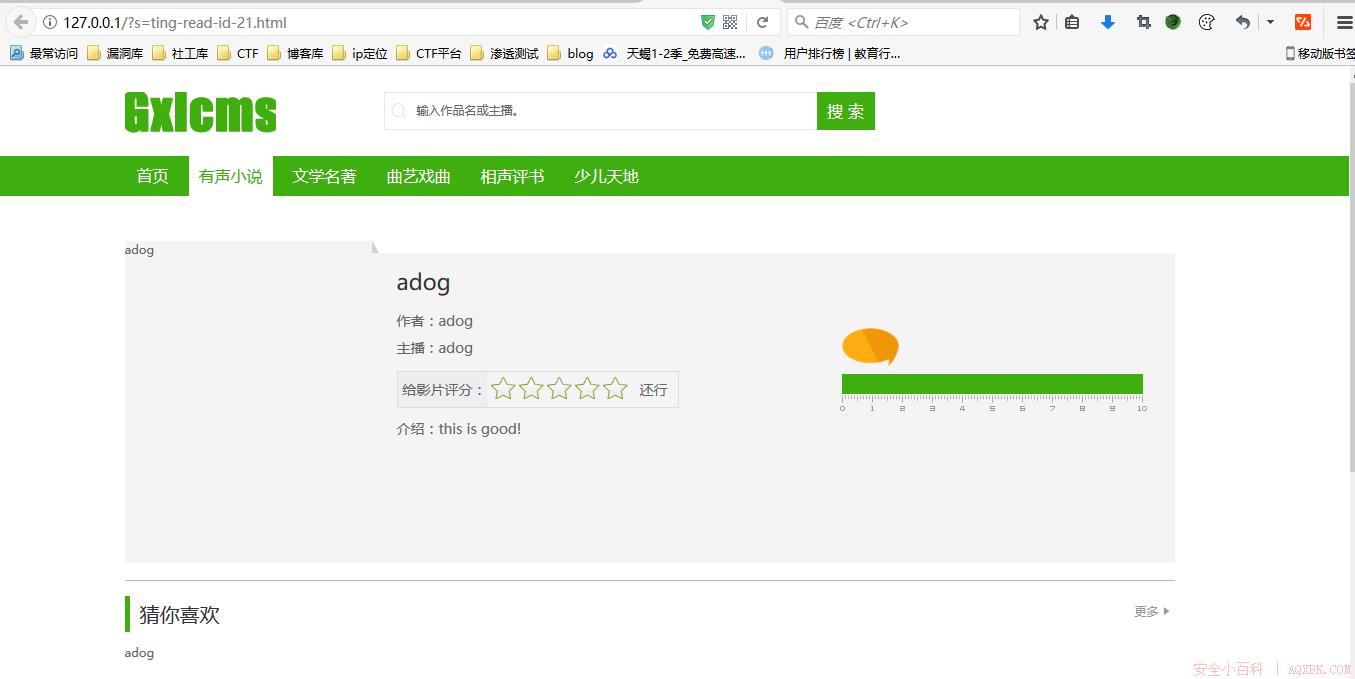Open the 曲艺戏曲 nav item
The height and width of the screenshot is (679, 1355).
(x=419, y=176)
